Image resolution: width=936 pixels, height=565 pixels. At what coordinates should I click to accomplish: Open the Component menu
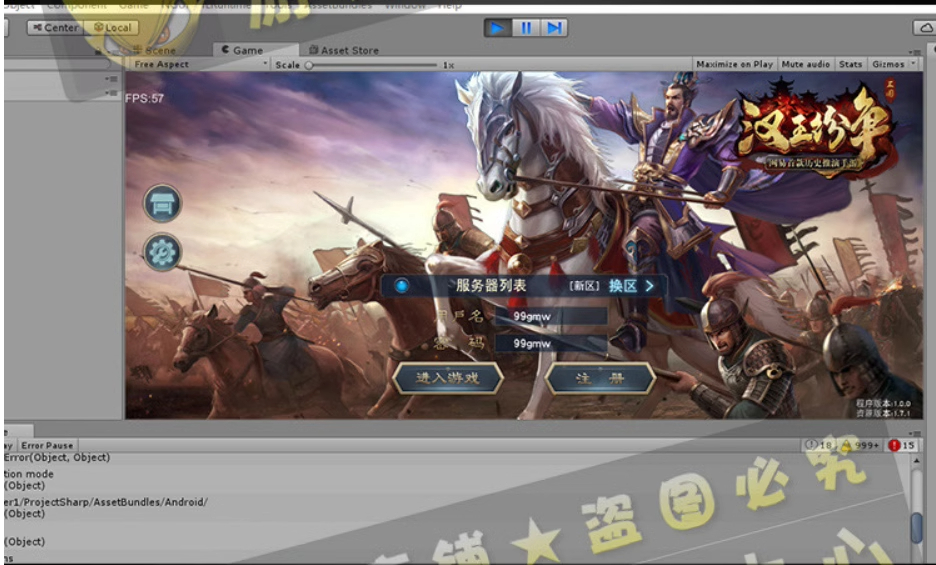tap(76, 5)
